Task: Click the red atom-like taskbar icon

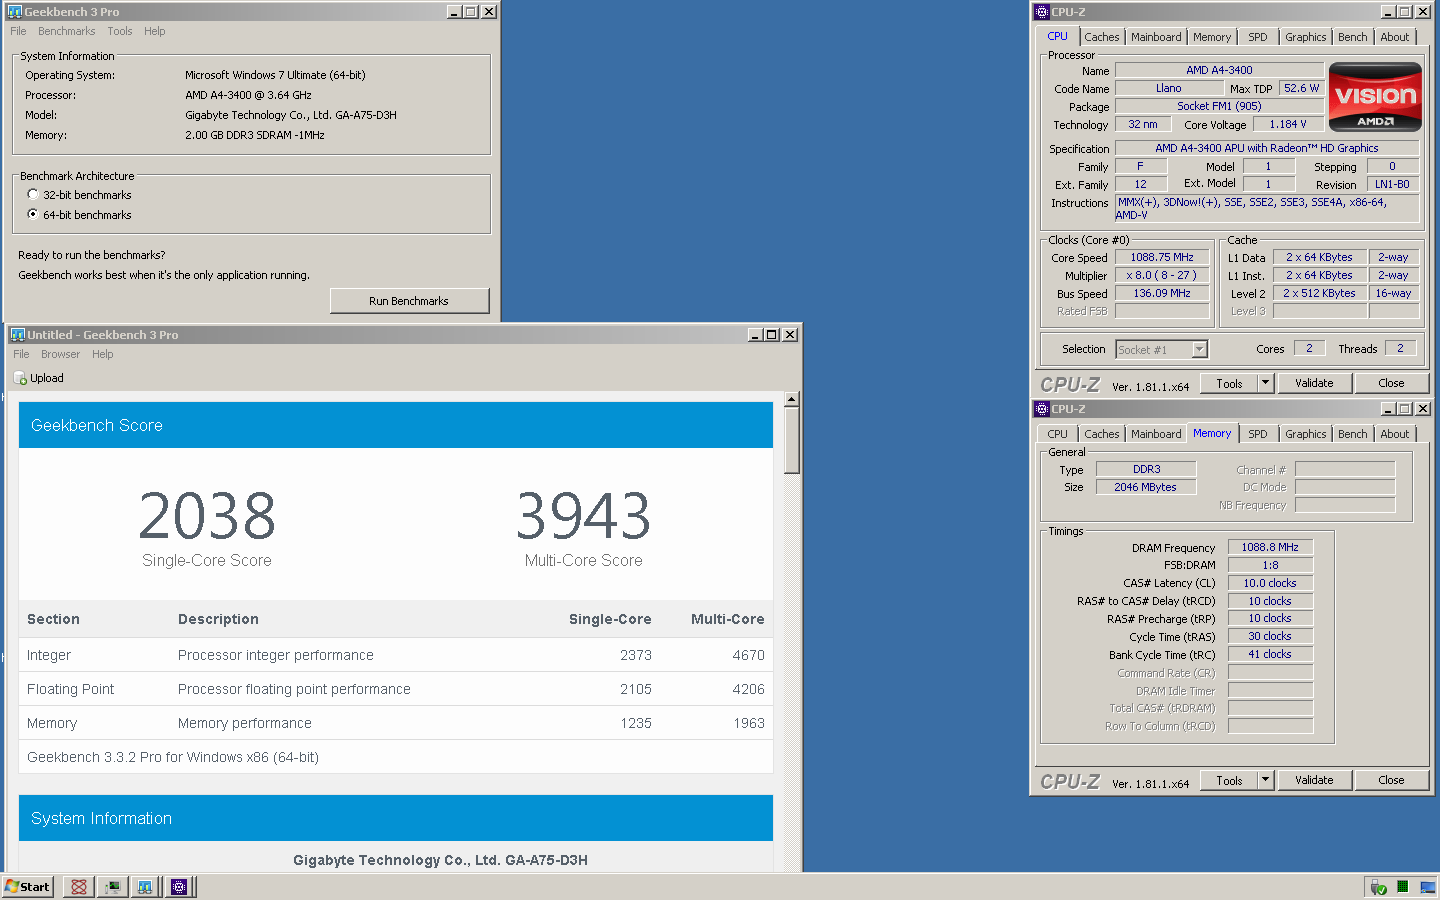Action: (79, 887)
